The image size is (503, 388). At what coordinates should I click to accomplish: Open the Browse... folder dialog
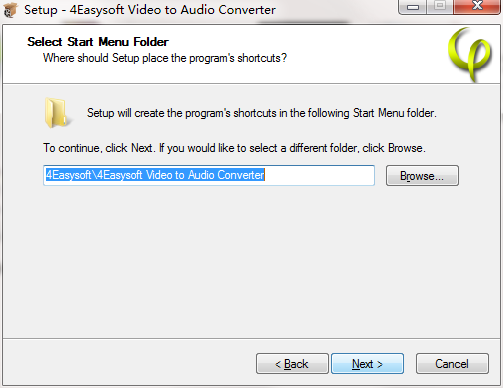pyautogui.click(x=422, y=176)
